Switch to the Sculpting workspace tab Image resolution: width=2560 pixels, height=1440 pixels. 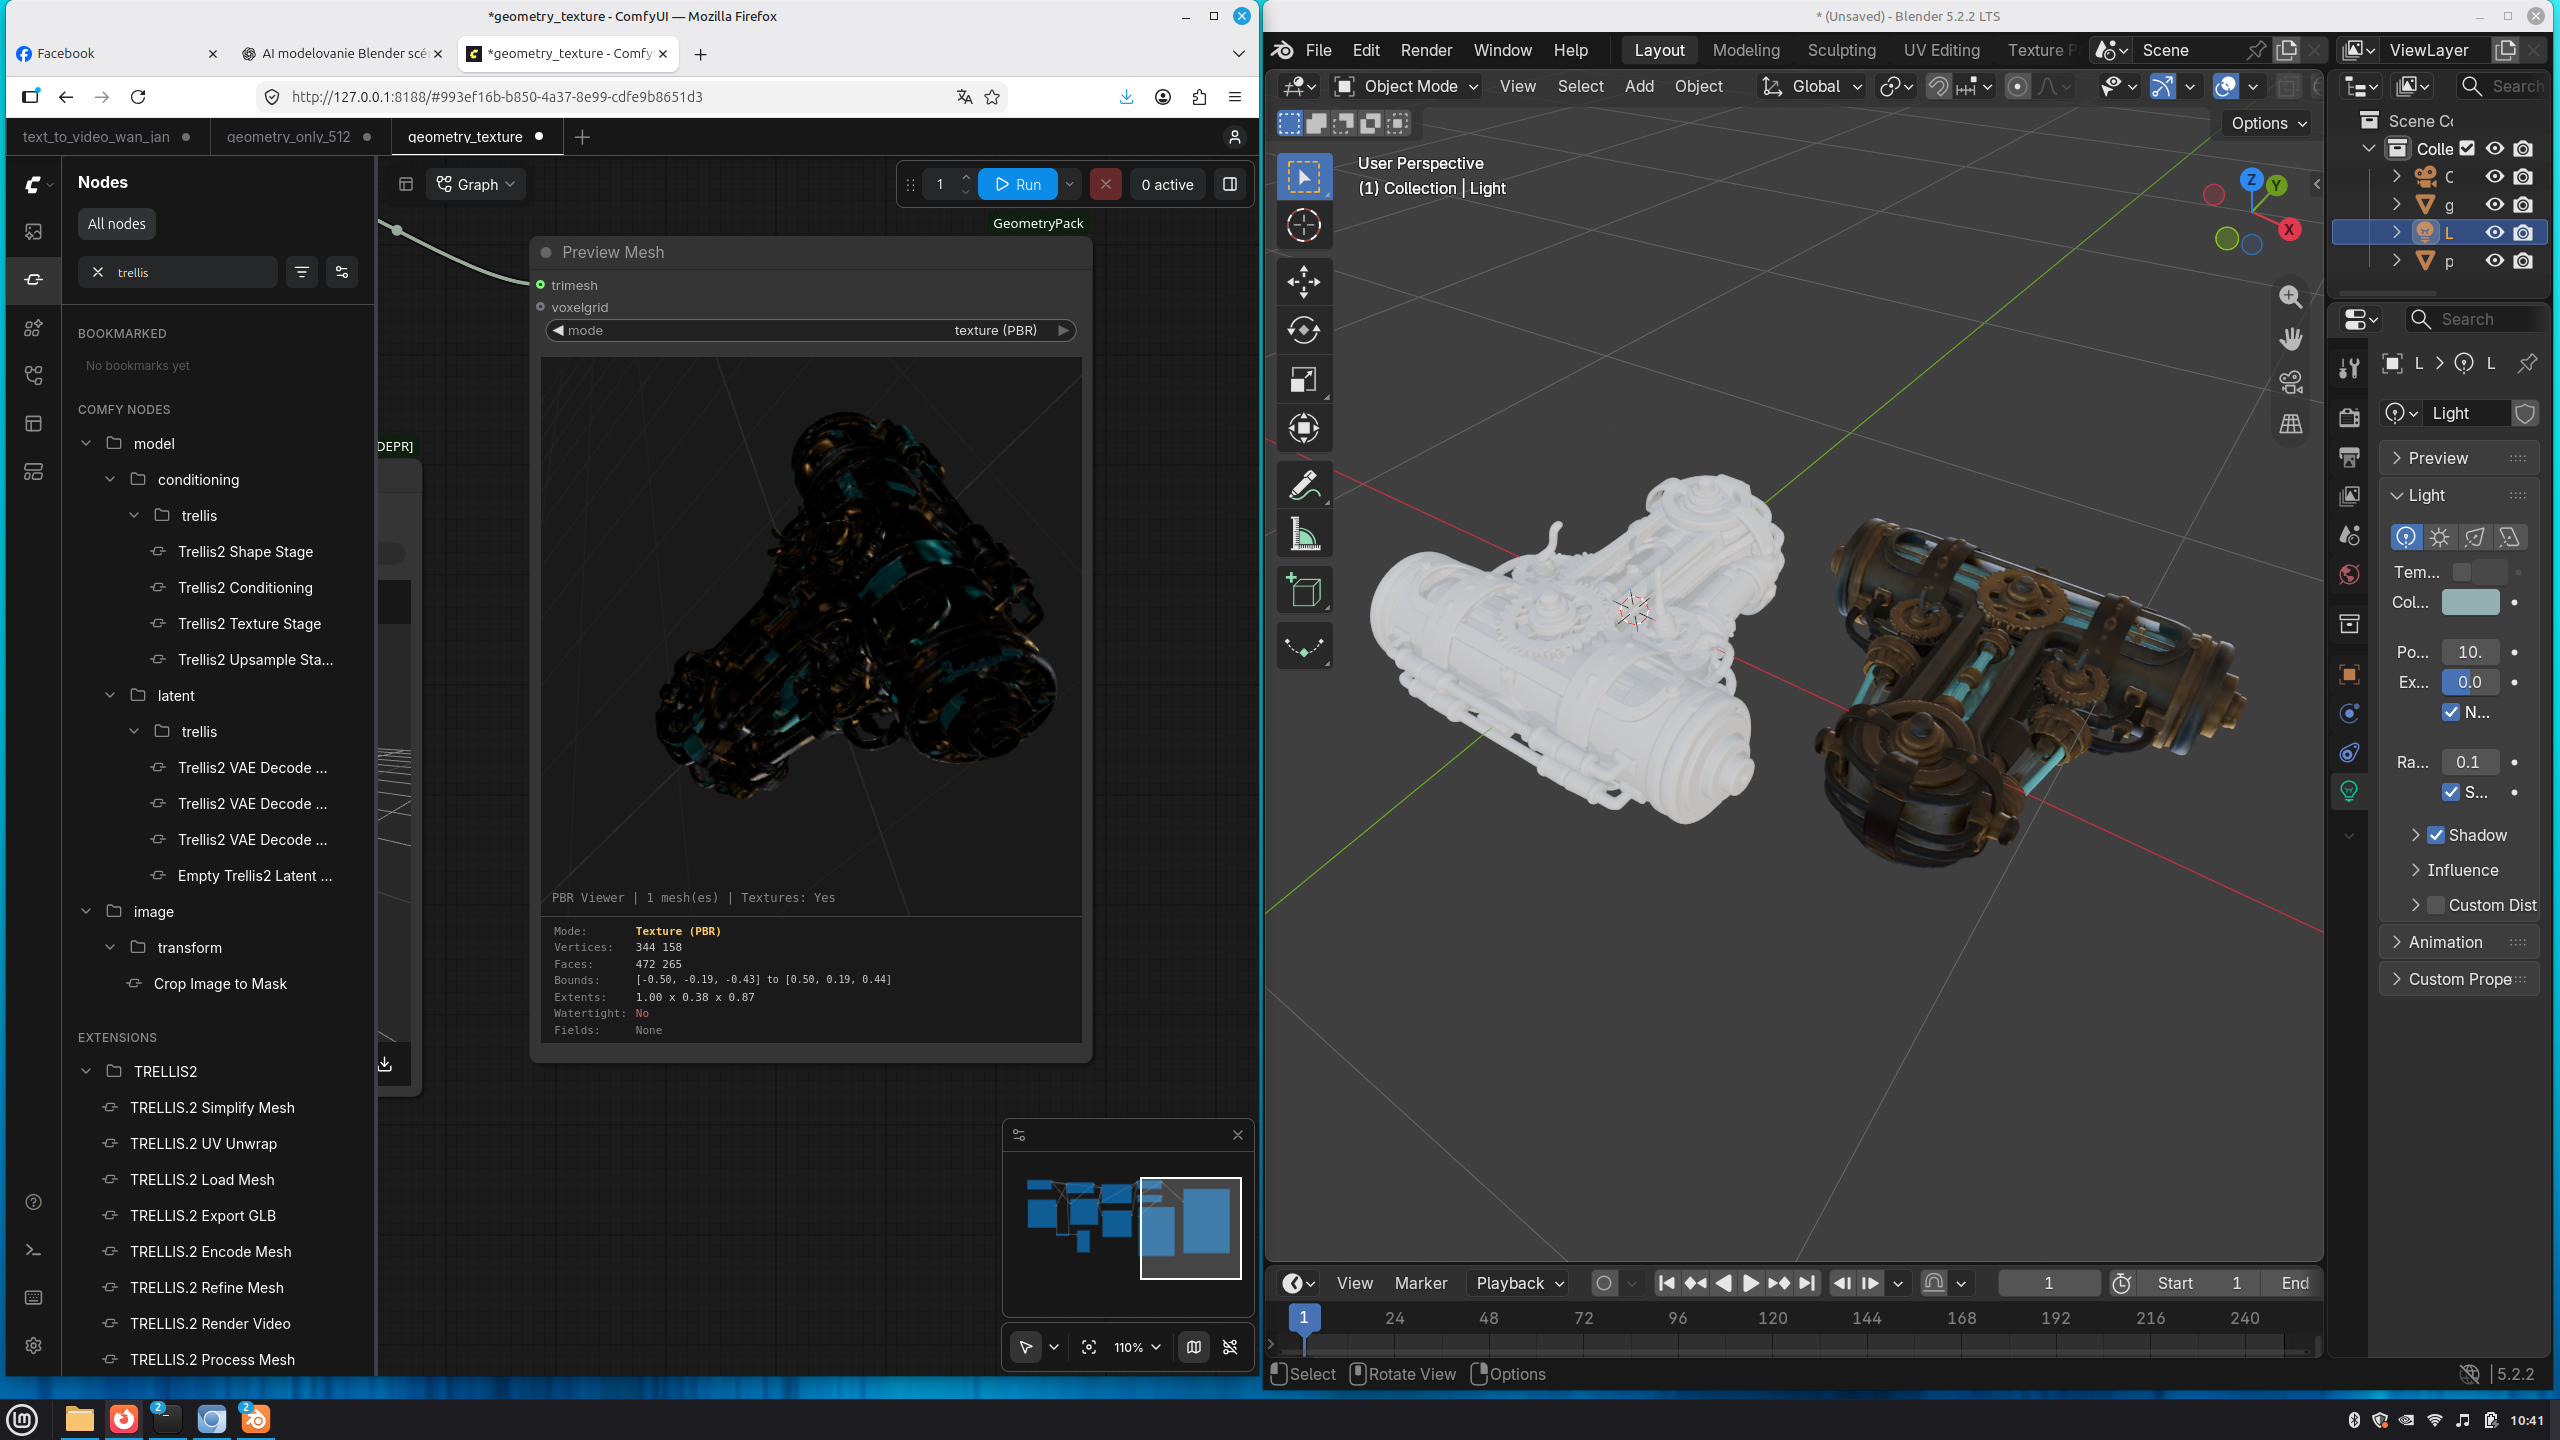[x=1841, y=50]
